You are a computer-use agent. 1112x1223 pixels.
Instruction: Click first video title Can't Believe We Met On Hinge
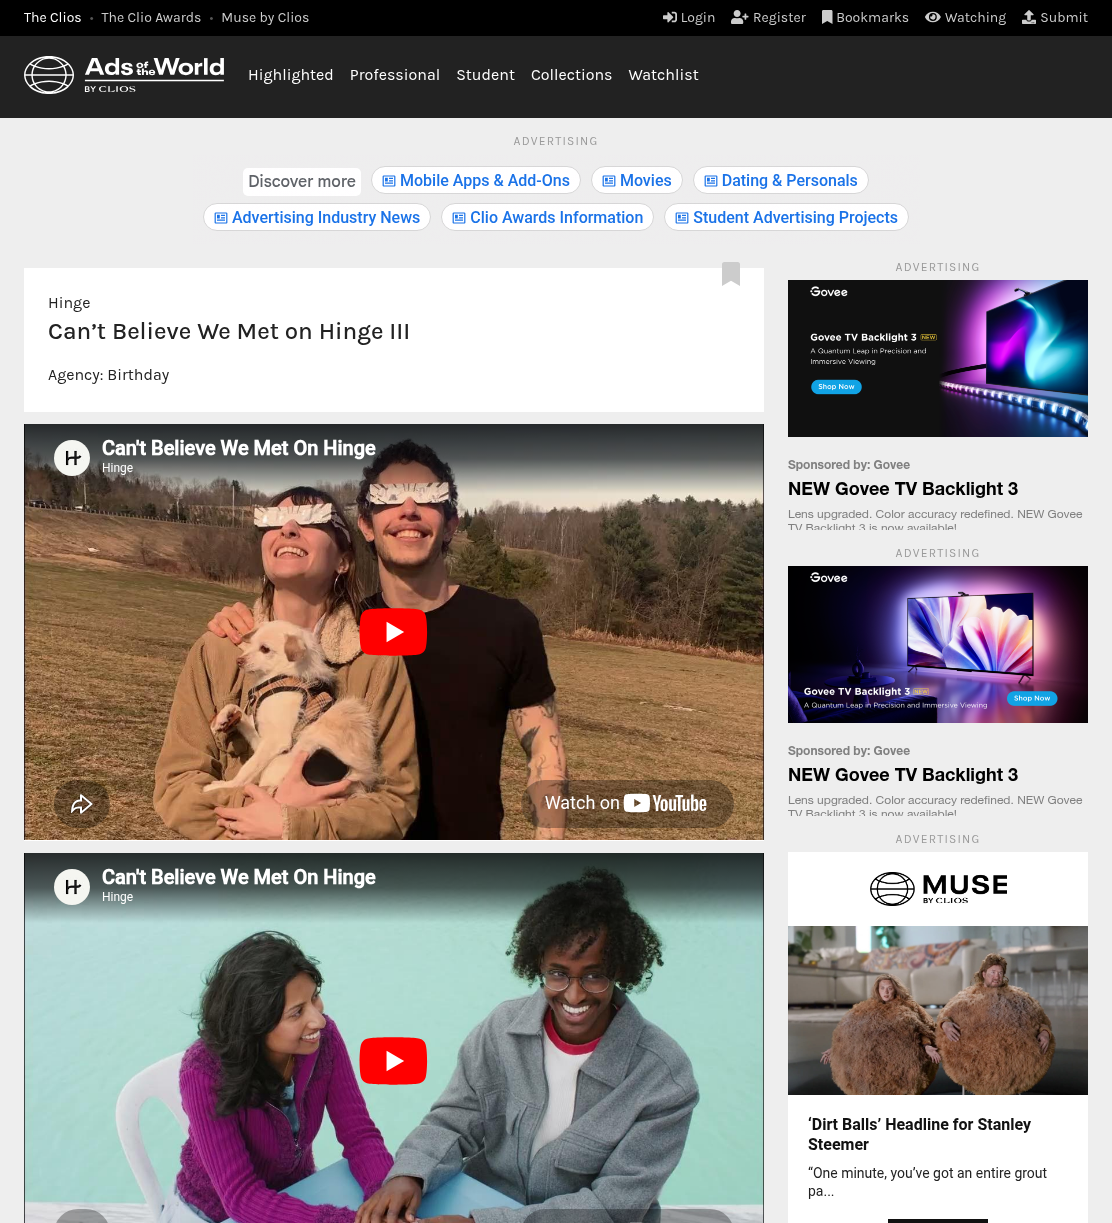[x=239, y=448]
